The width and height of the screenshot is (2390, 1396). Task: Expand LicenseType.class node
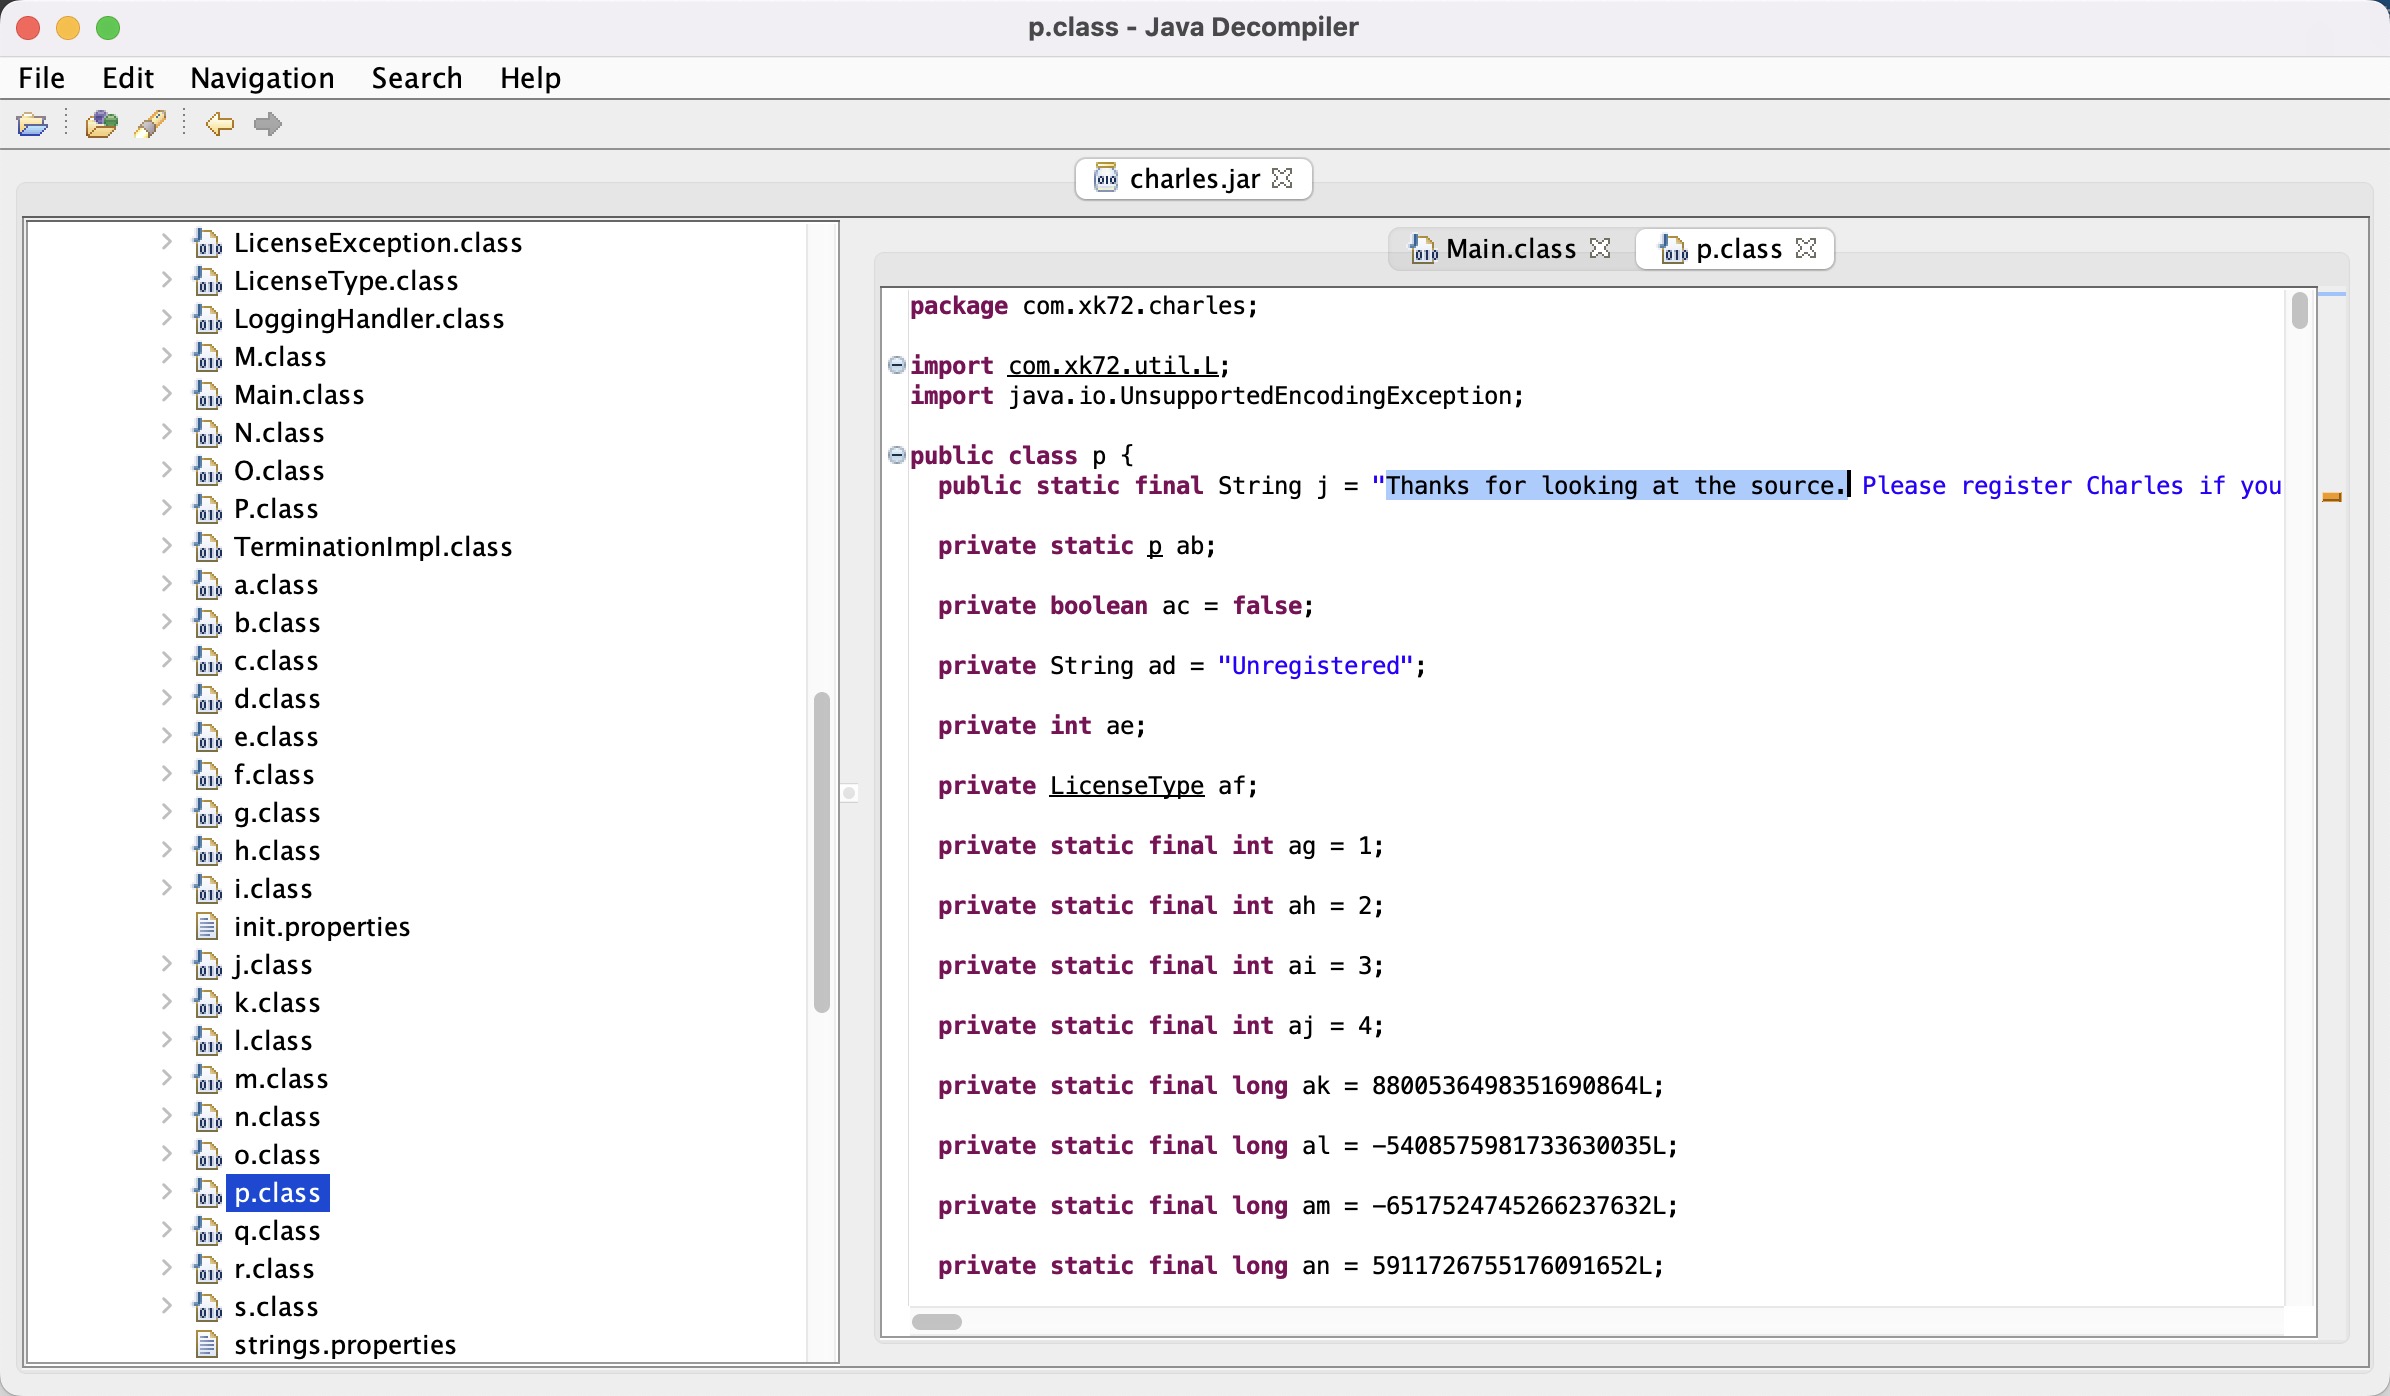coord(167,280)
